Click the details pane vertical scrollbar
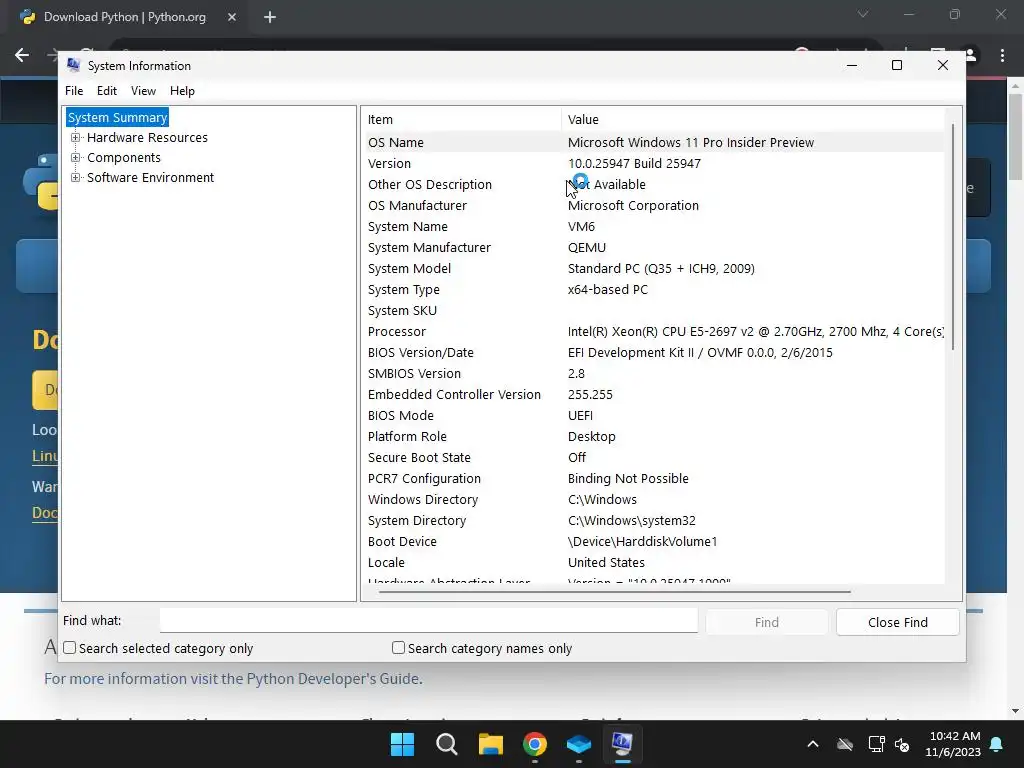The image size is (1024, 768). (953, 236)
